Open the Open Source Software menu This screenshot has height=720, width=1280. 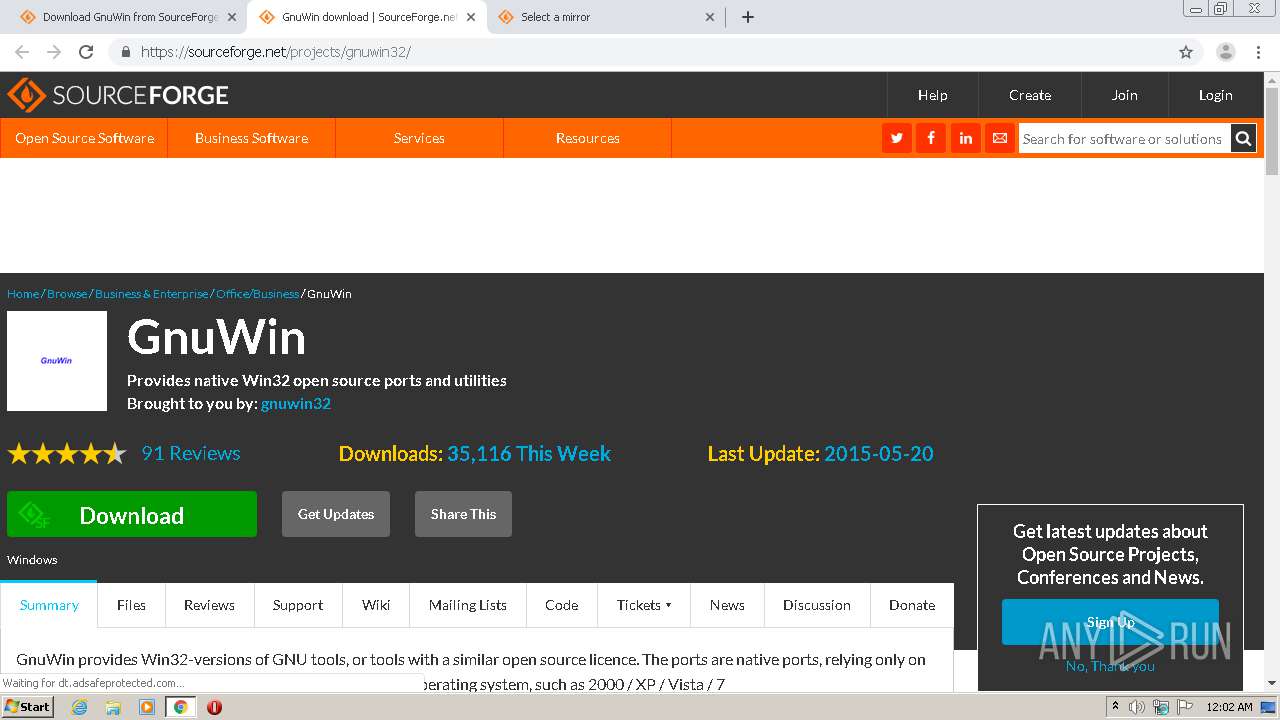coord(84,138)
